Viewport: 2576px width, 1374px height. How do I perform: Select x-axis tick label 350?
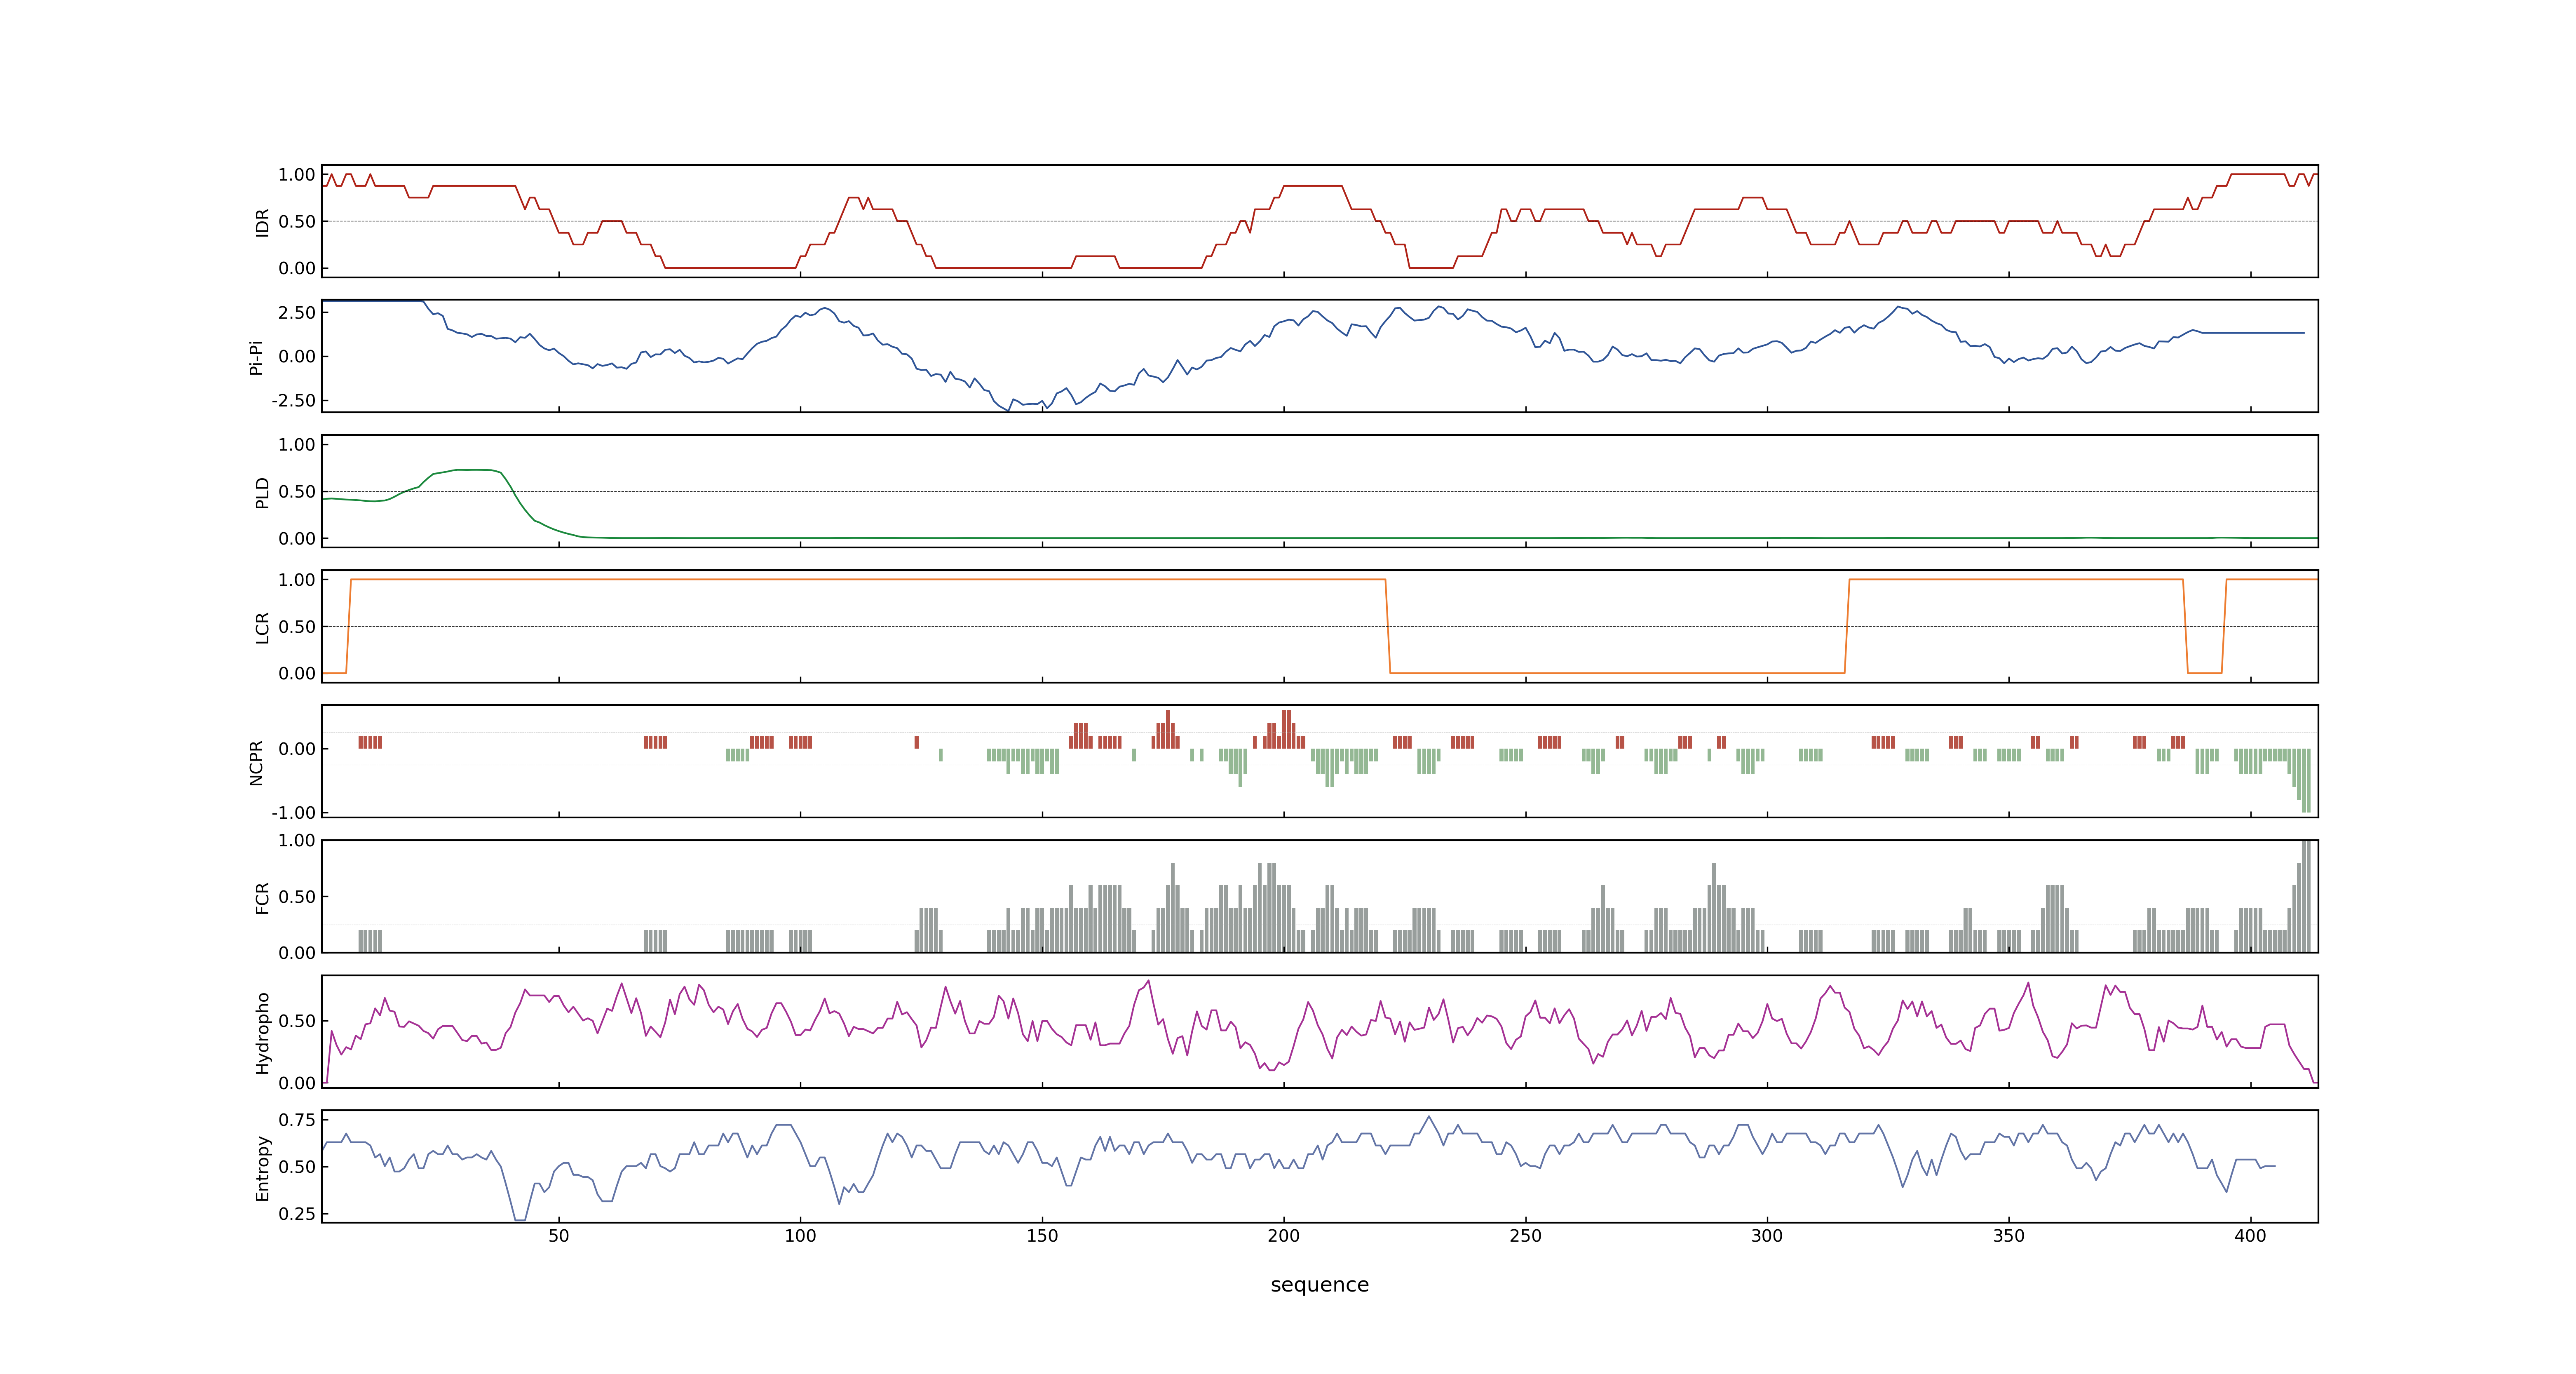[2008, 1236]
